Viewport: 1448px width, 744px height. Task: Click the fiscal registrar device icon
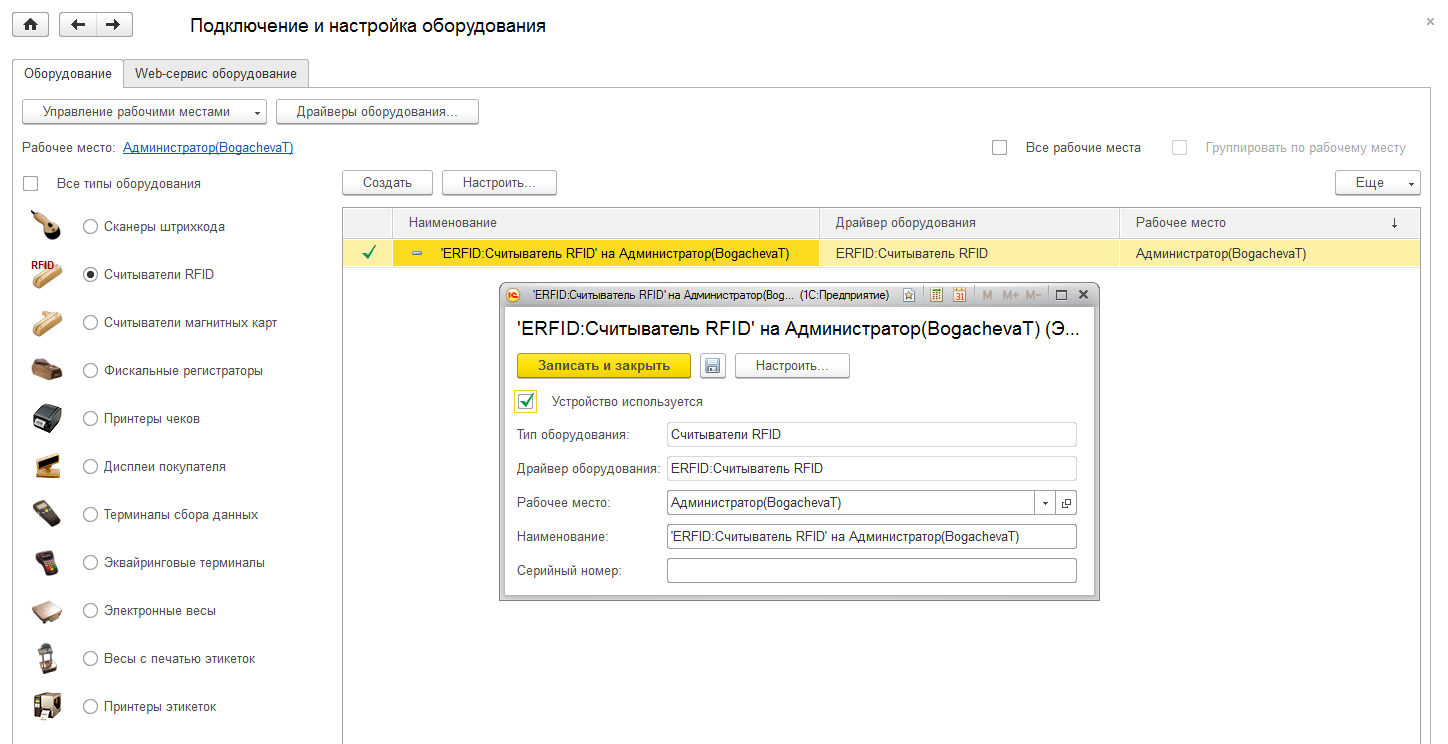45,370
